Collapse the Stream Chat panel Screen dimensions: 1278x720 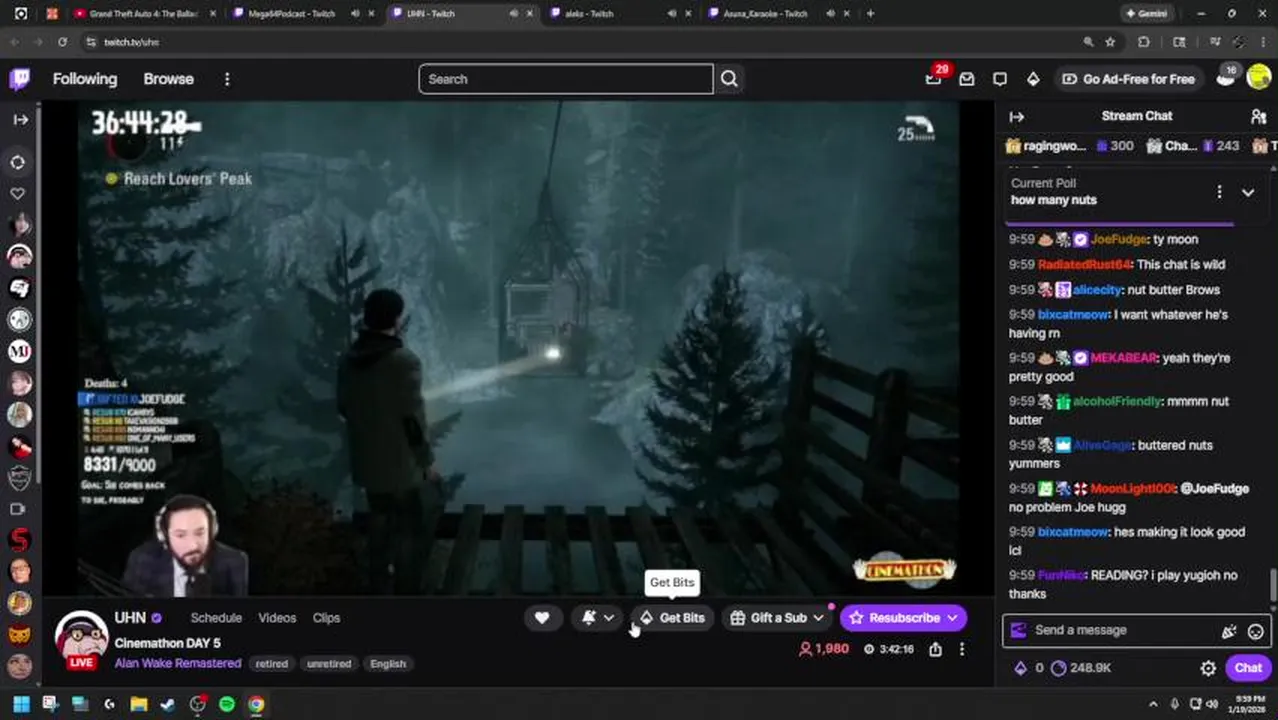(1017, 116)
